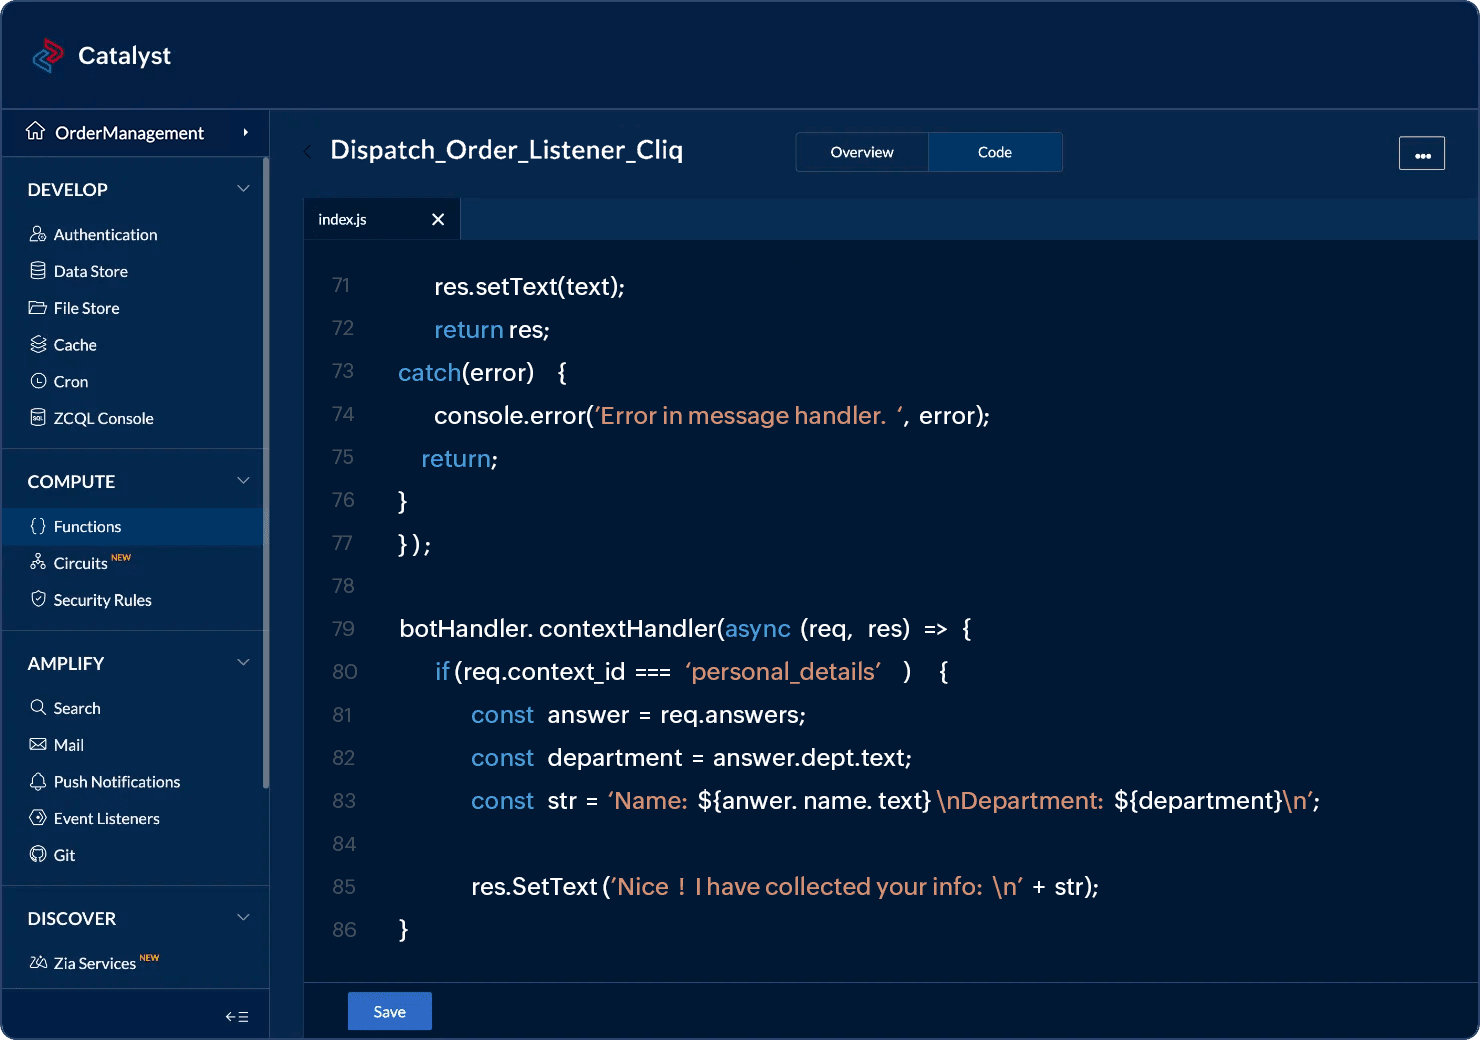This screenshot has width=1480, height=1040.
Task: Click the File Store folder icon
Action: point(38,307)
